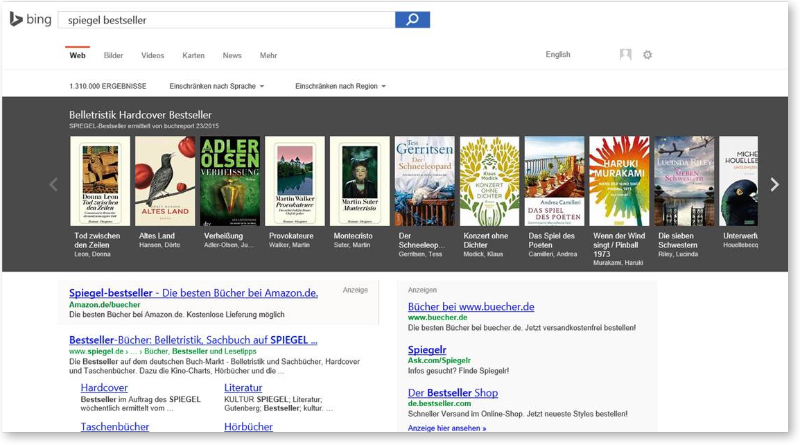Open the Karten tab

click(193, 56)
